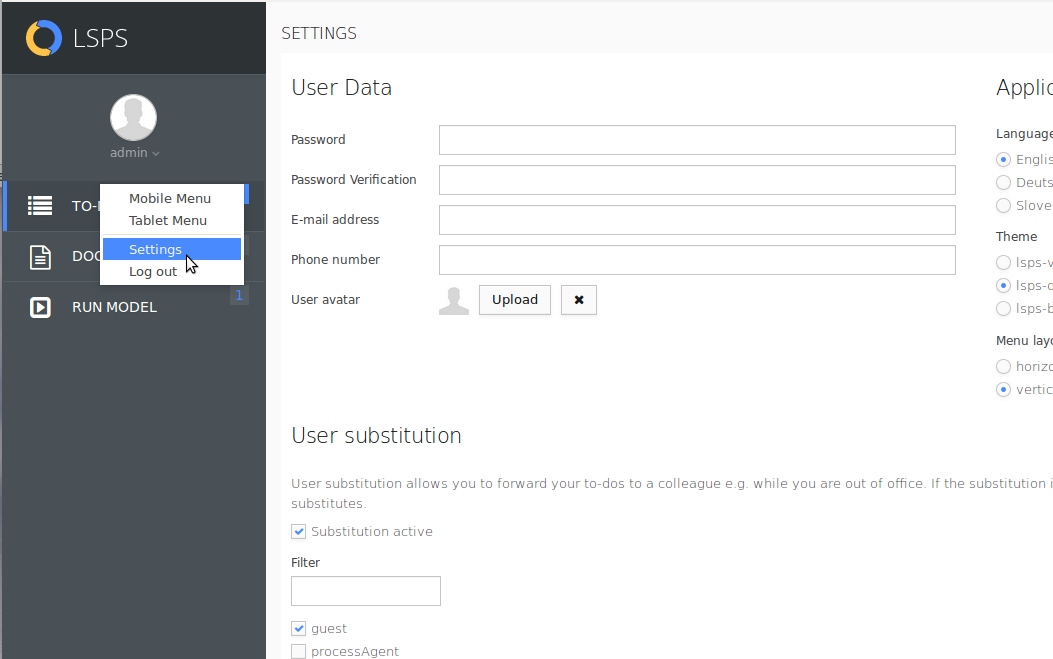
Task: Select the Deutsch language radio button
Action: click(1003, 183)
